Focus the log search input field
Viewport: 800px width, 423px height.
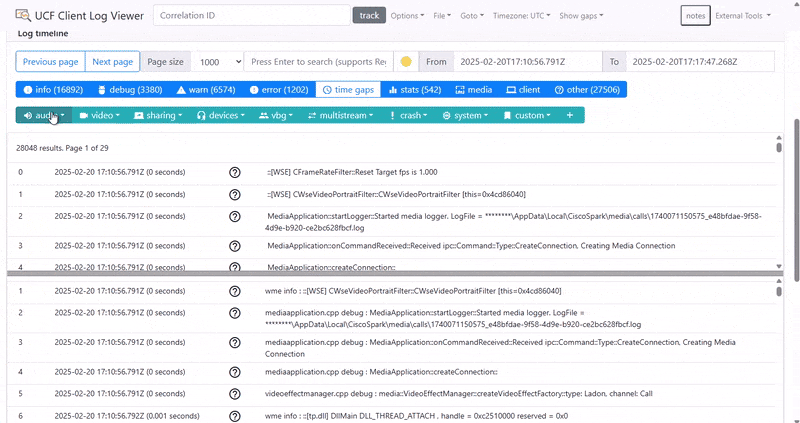click(319, 62)
